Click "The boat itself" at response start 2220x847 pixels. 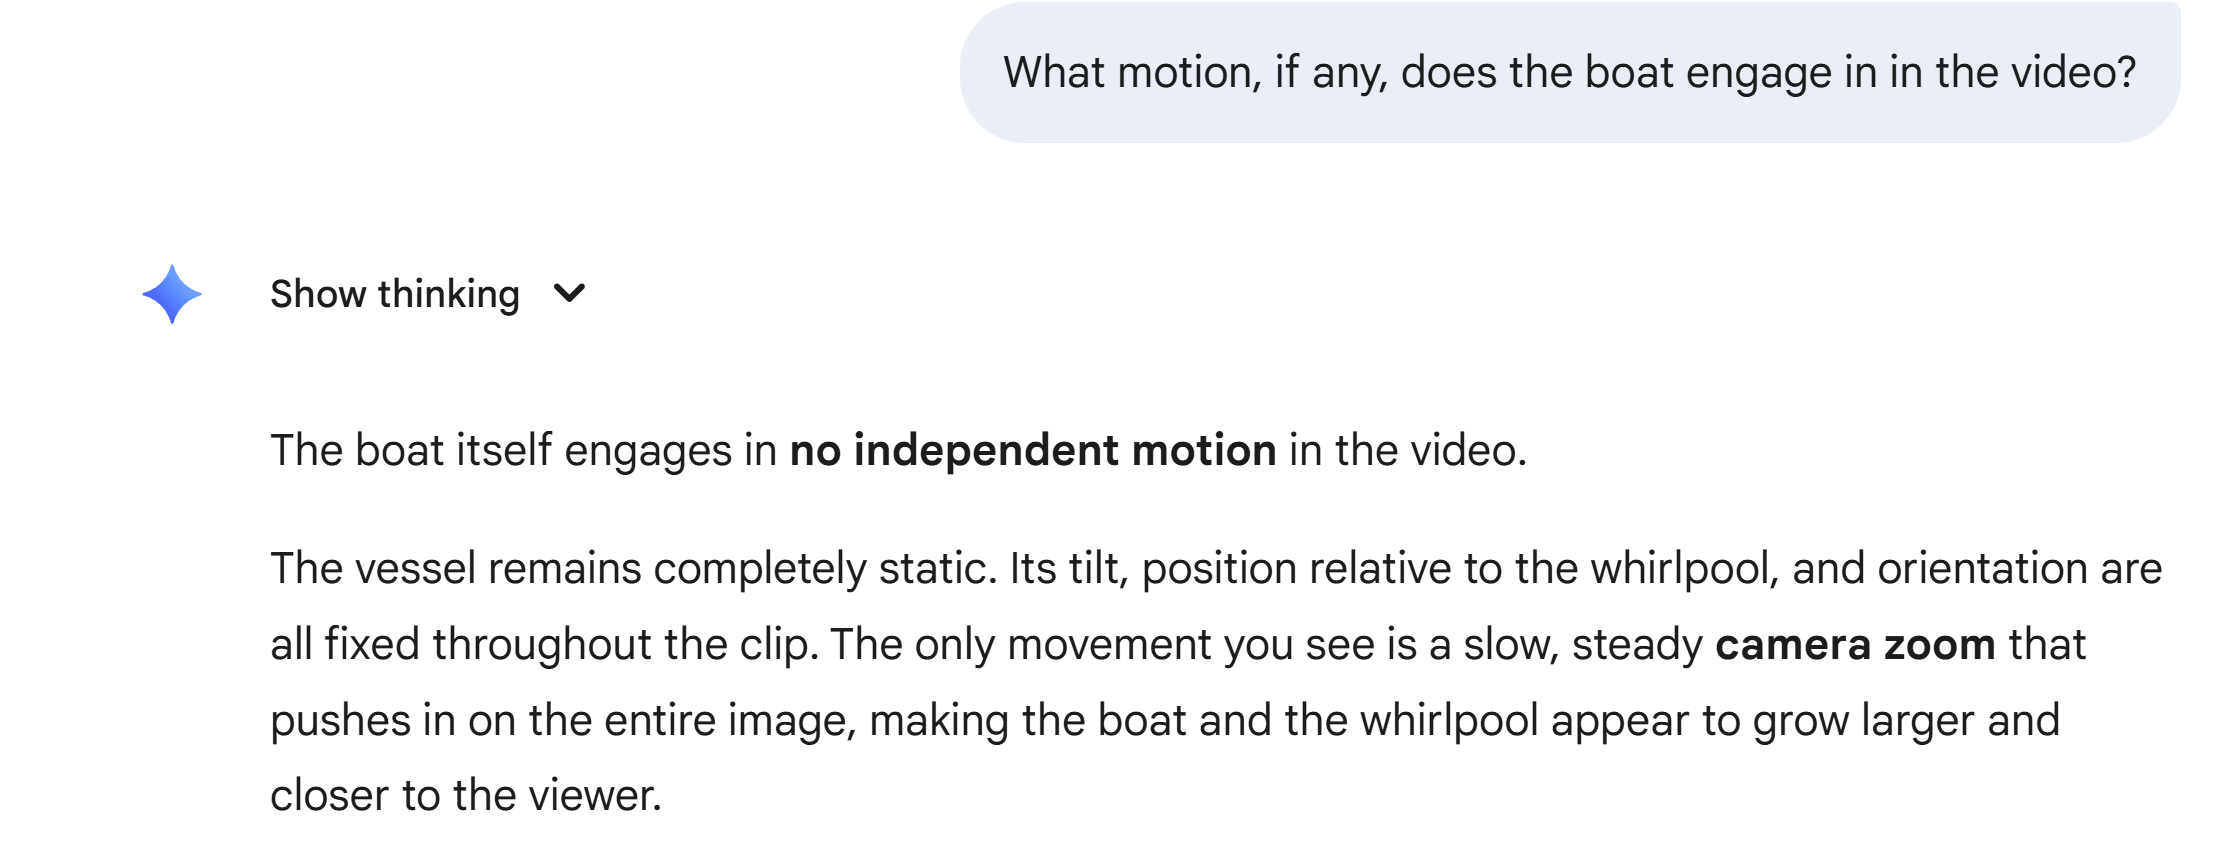point(411,450)
